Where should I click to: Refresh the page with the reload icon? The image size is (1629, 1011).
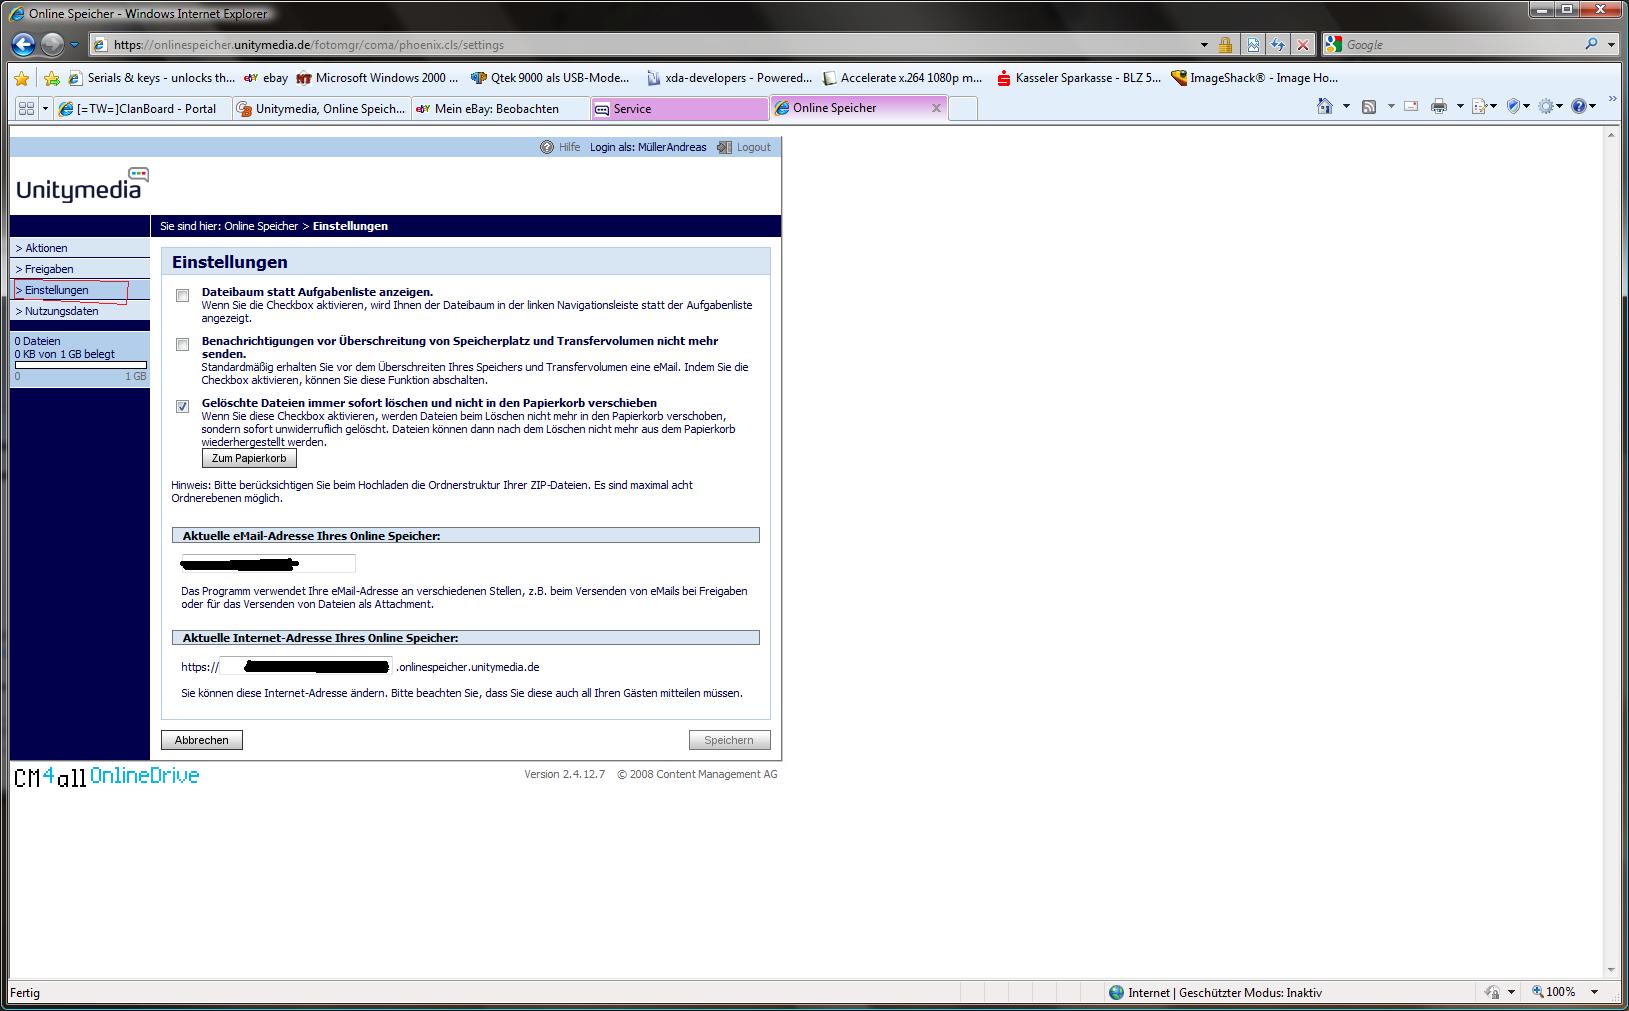pos(1277,45)
